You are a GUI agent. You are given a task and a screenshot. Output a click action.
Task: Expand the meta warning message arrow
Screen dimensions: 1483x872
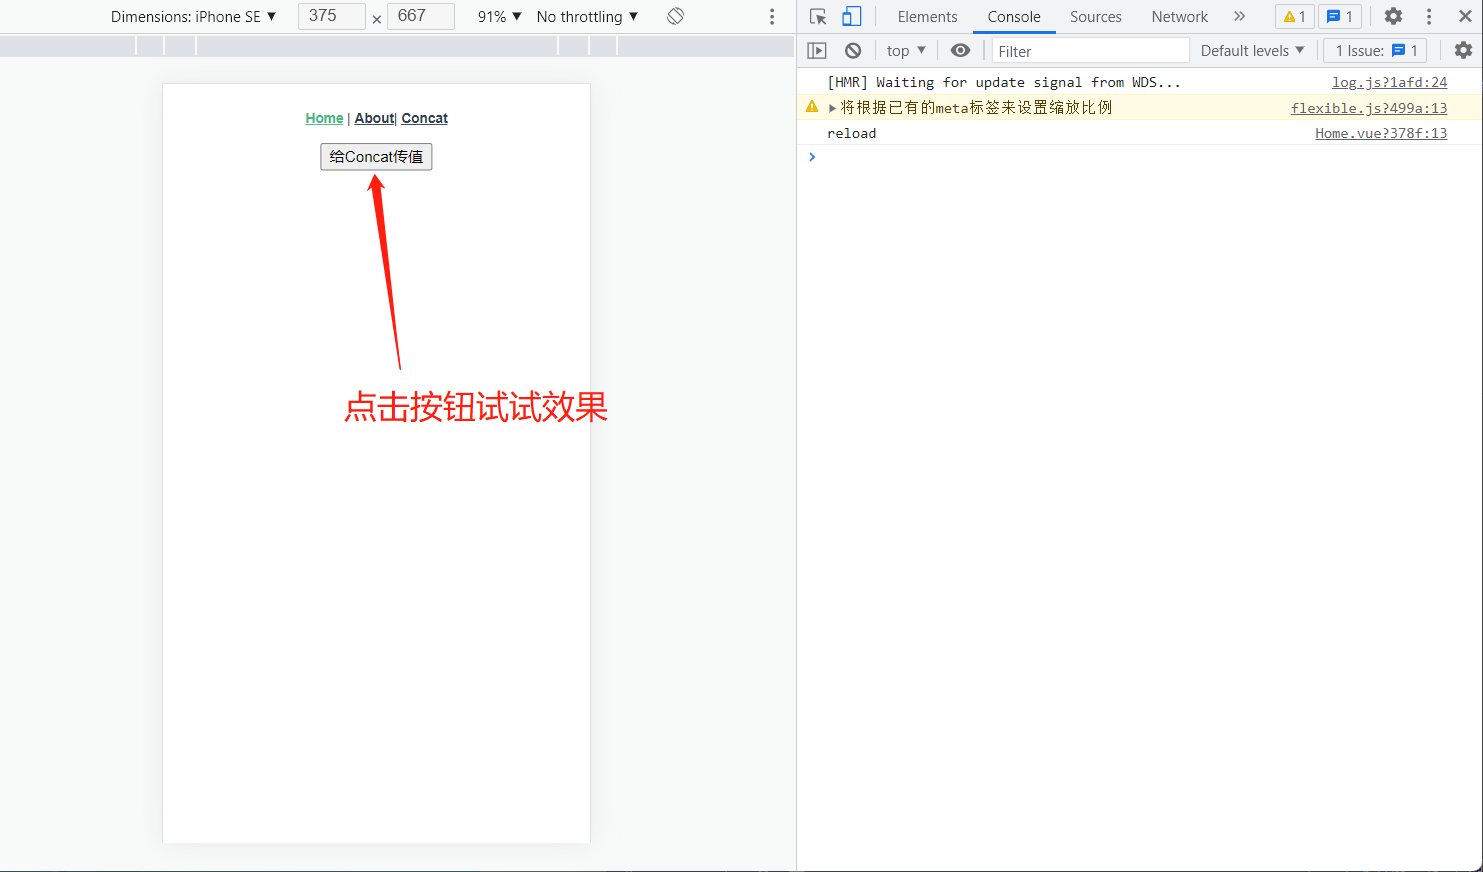tap(831, 107)
